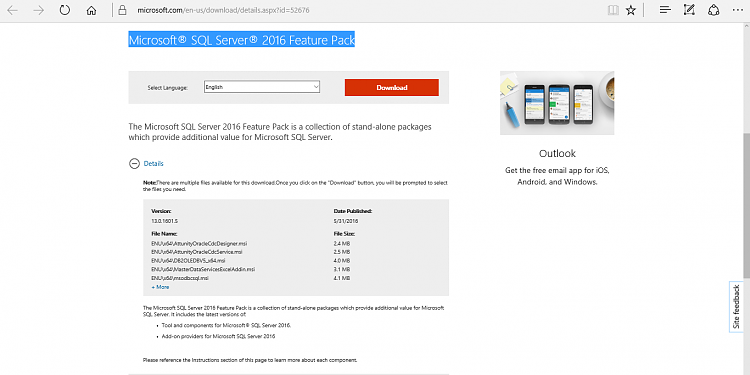The width and height of the screenshot is (750, 375).
Task: Click the Outlook phones ad image
Action: pyautogui.click(x=557, y=103)
